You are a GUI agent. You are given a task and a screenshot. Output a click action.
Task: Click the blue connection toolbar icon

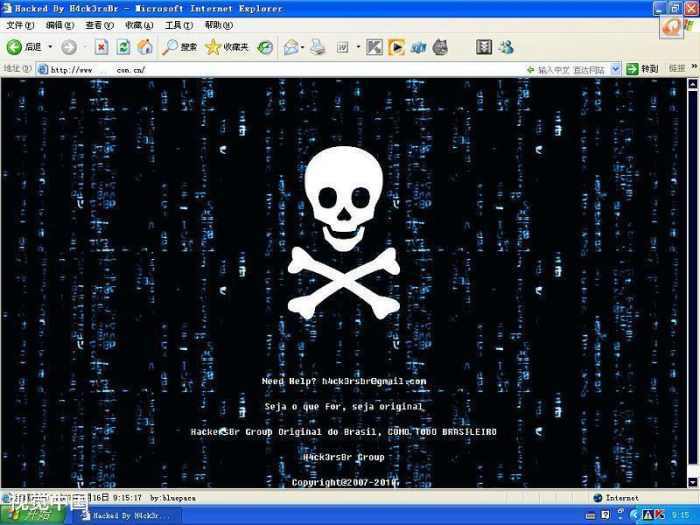pyautogui.click(x=418, y=47)
